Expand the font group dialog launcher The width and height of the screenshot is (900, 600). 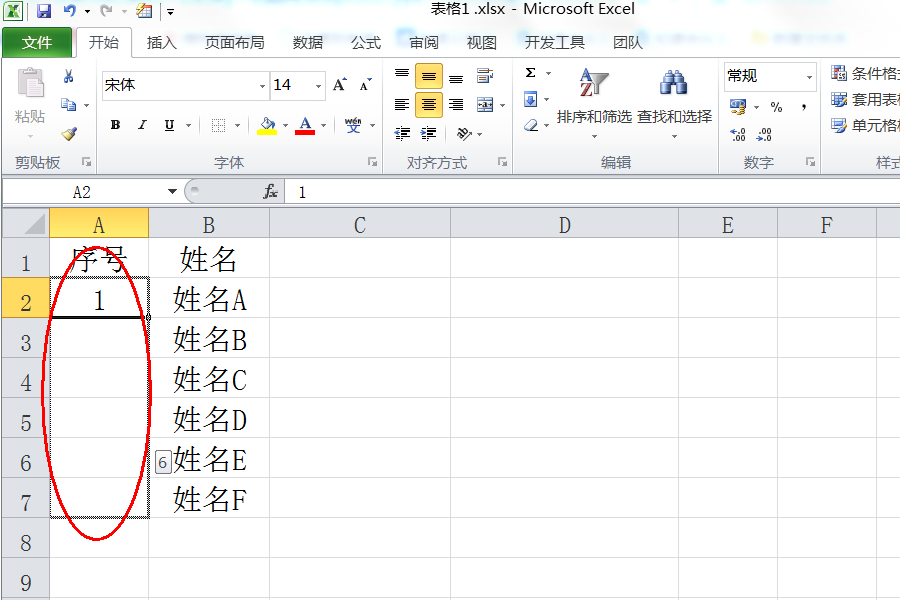pyautogui.click(x=373, y=162)
